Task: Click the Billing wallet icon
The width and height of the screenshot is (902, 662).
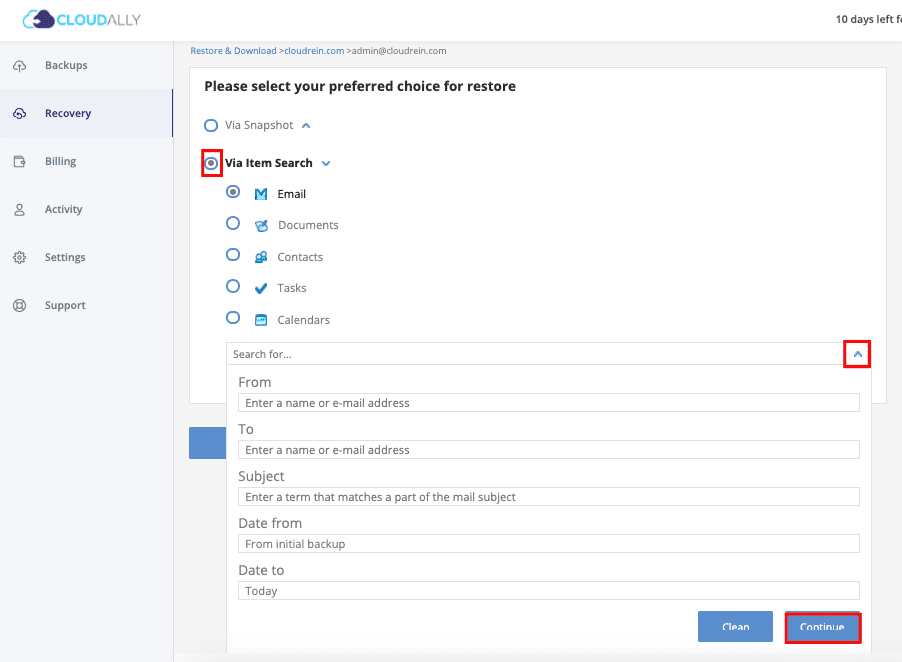Action: click(x=20, y=162)
